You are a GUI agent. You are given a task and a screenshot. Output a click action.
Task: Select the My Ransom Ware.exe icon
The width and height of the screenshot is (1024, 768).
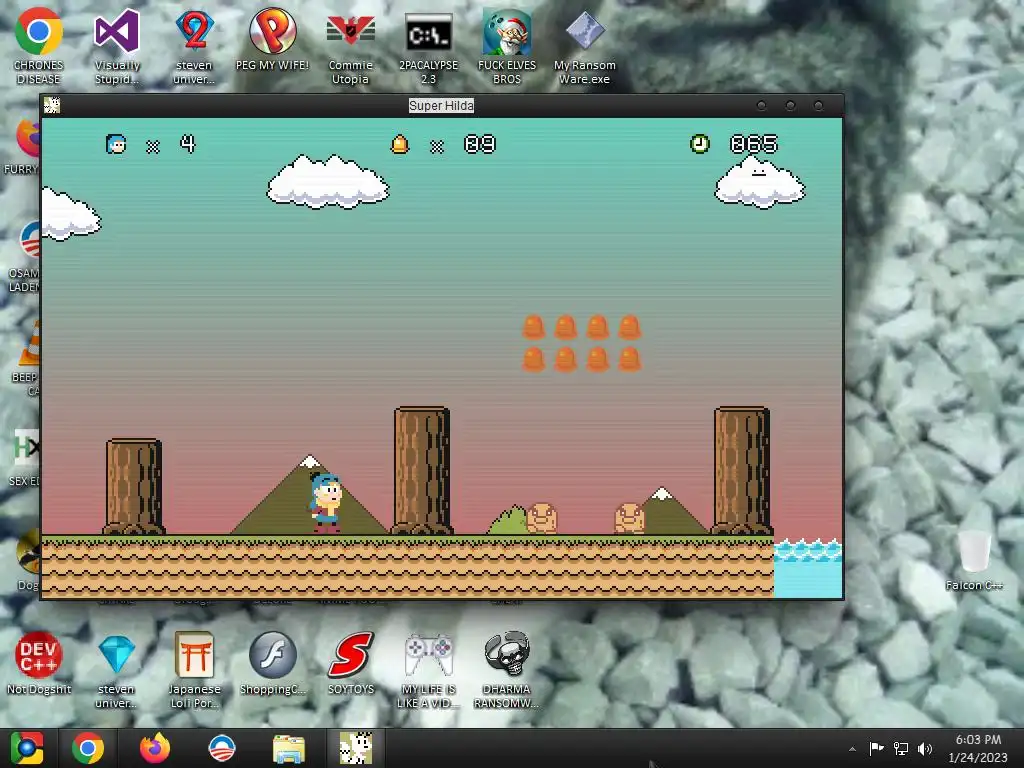[584, 46]
